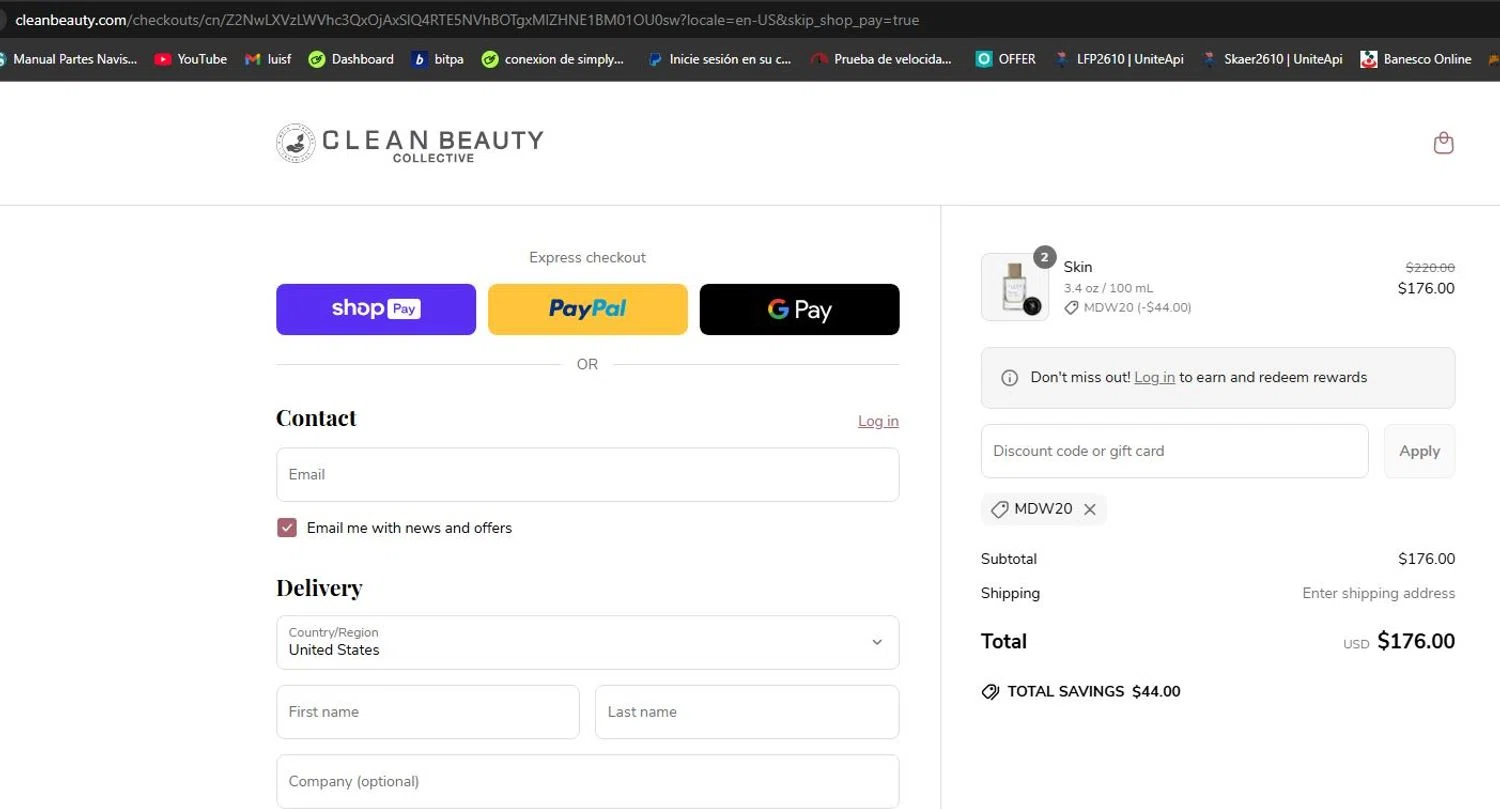Click Log in link in rewards banner

tap(1154, 378)
